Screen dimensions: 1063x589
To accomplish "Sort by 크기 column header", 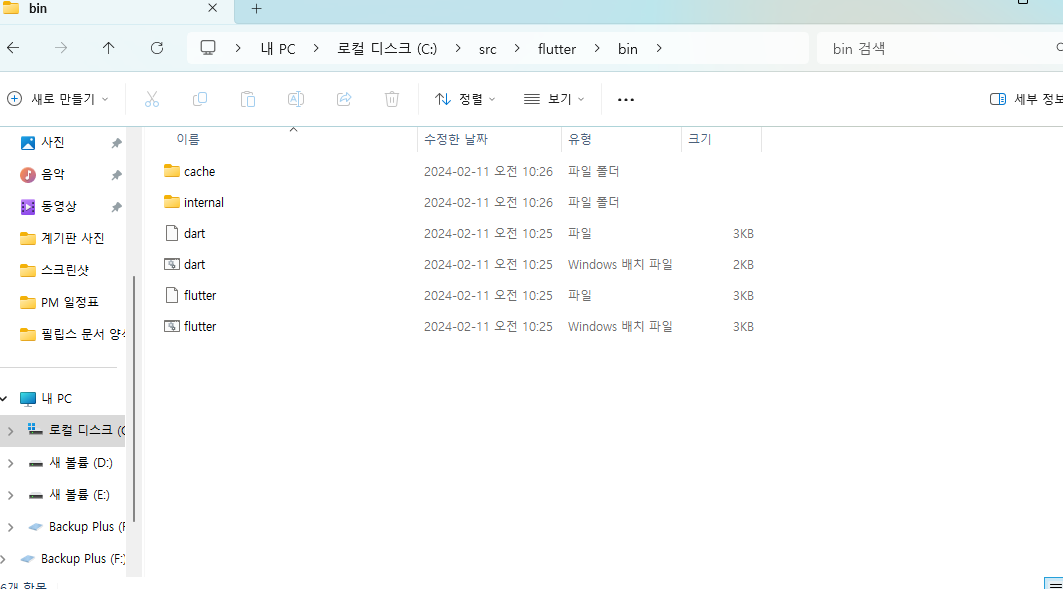I will 700,139.
